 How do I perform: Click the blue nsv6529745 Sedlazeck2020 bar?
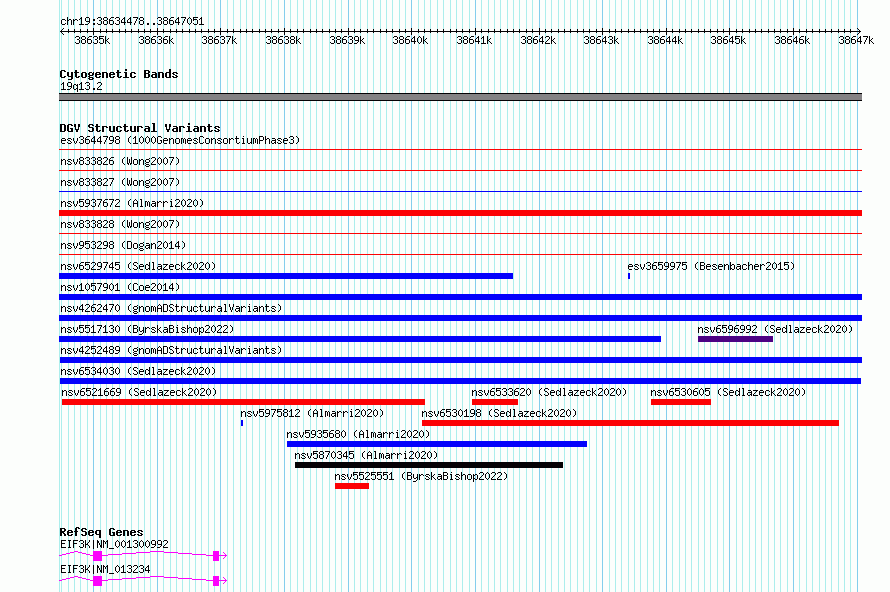(x=286, y=276)
